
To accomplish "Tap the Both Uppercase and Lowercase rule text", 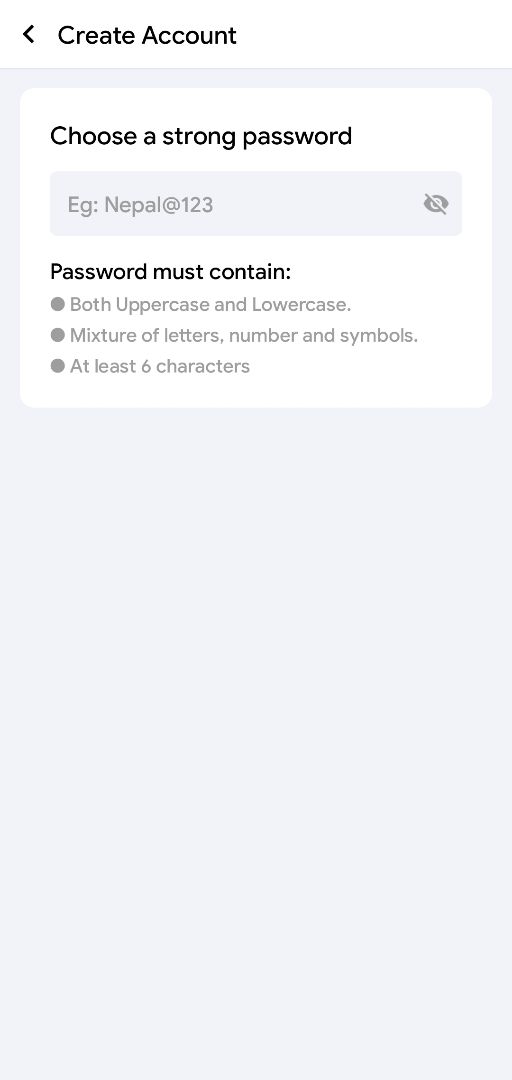I will coord(210,305).
